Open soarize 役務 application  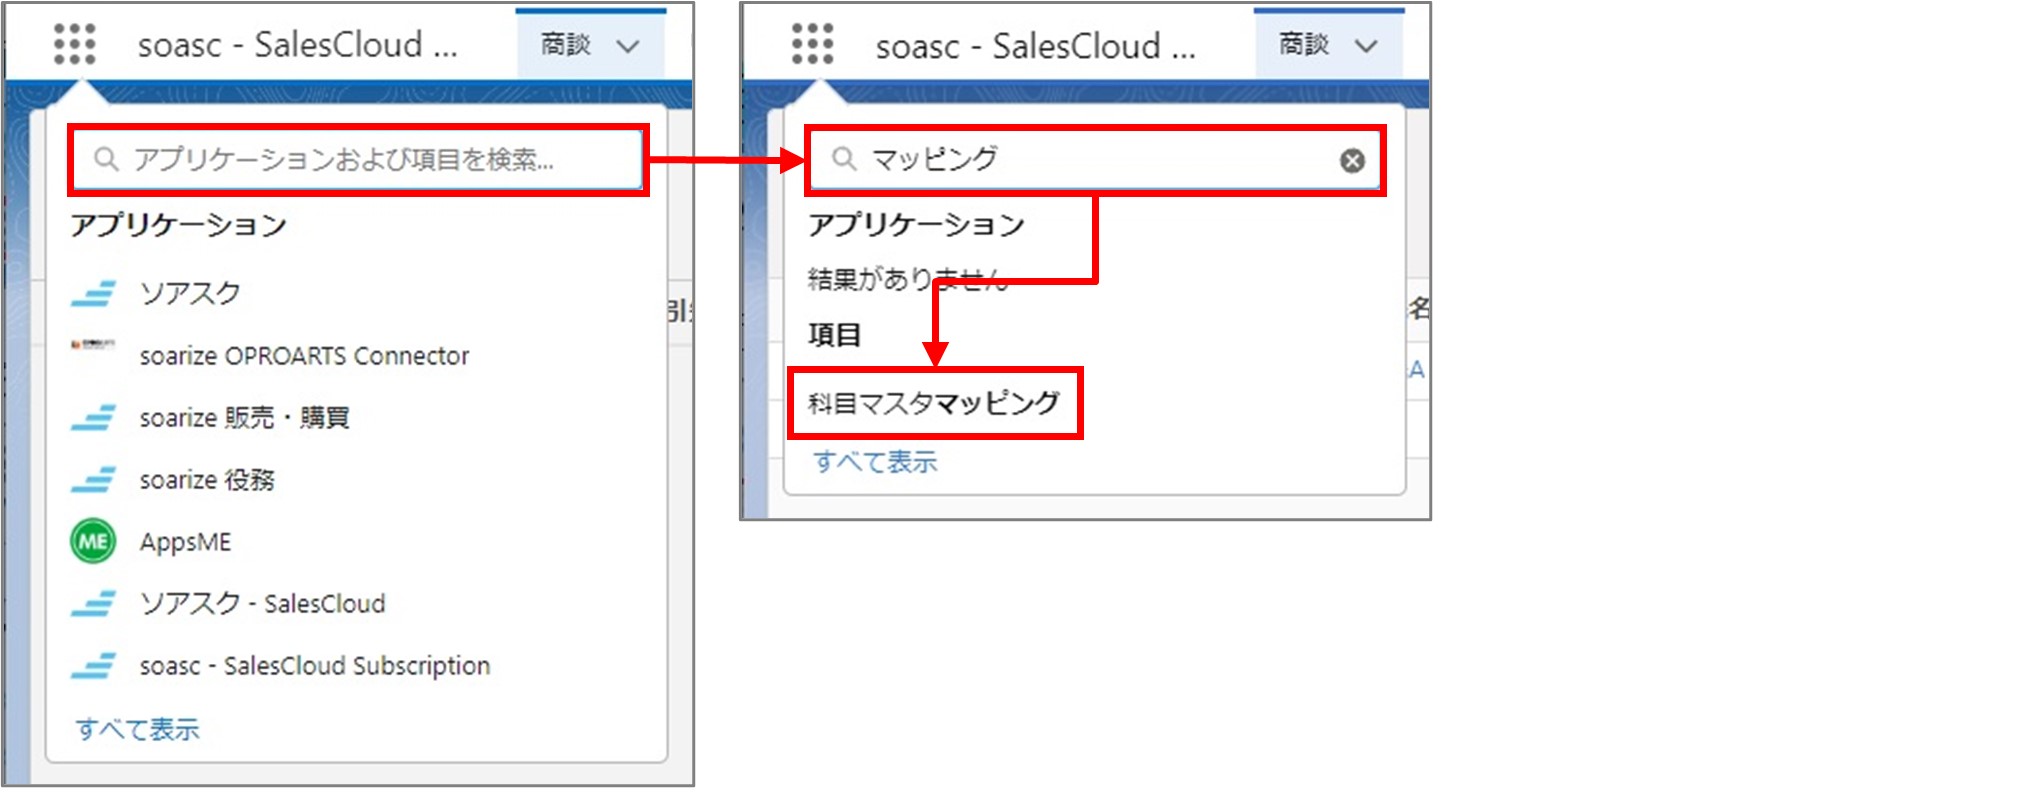coord(207,480)
